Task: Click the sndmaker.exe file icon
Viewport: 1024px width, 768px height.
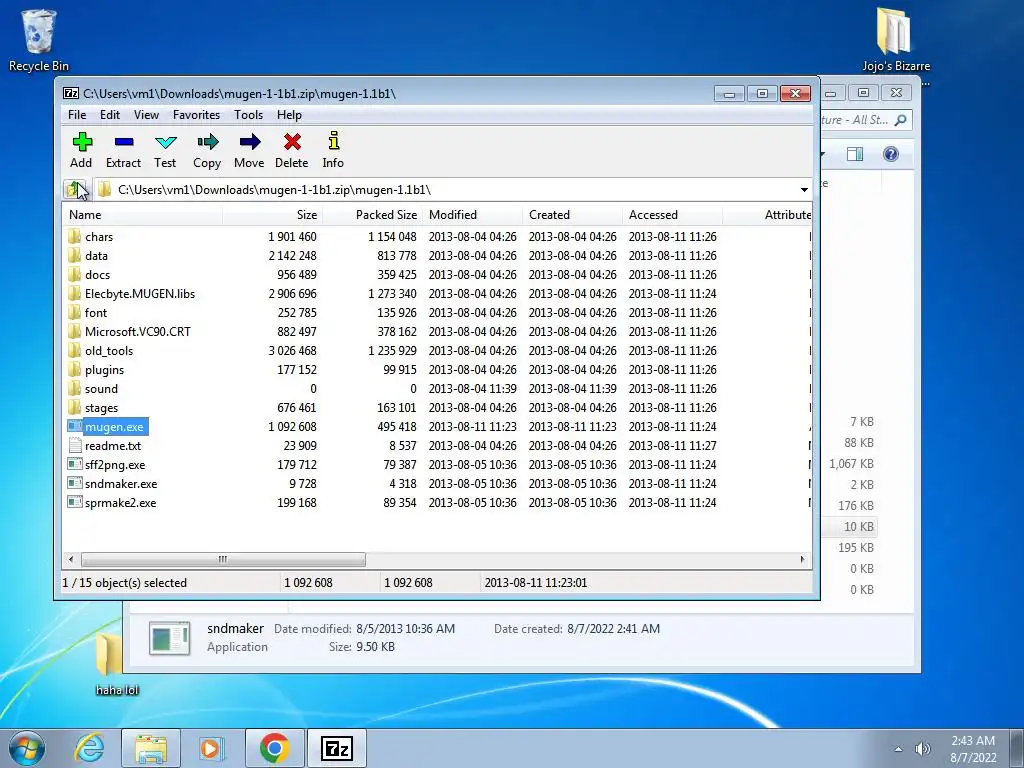Action: click(x=74, y=483)
